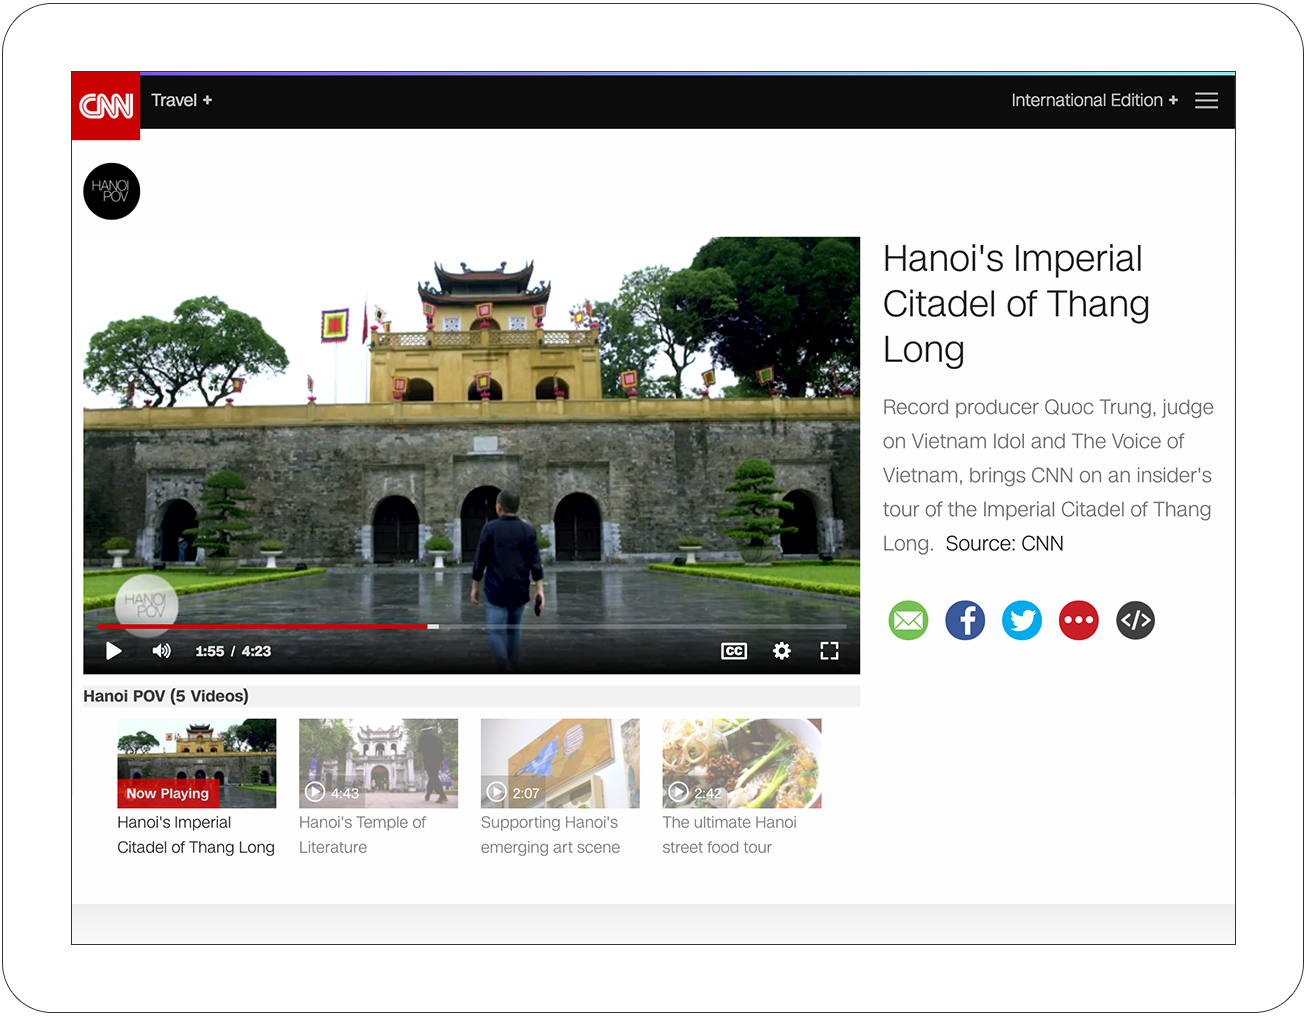Click the 'Source: CNN' text
The height and width of the screenshot is (1016, 1308).
click(x=1004, y=543)
